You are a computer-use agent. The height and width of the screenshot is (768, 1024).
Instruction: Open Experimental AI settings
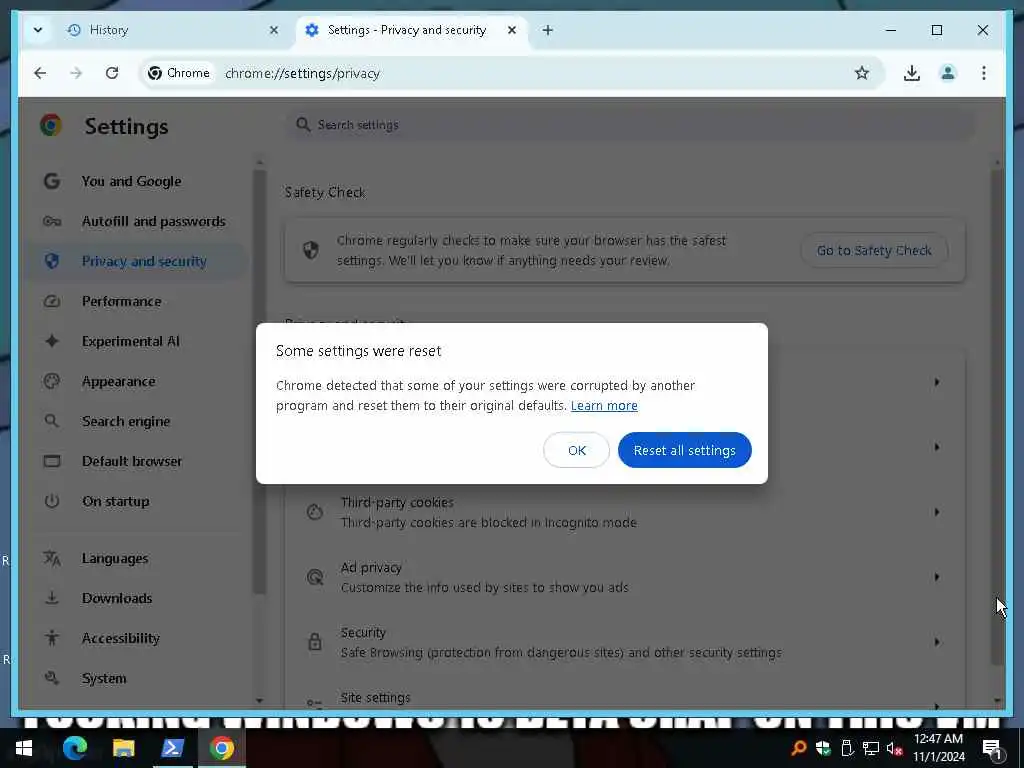click(136, 341)
